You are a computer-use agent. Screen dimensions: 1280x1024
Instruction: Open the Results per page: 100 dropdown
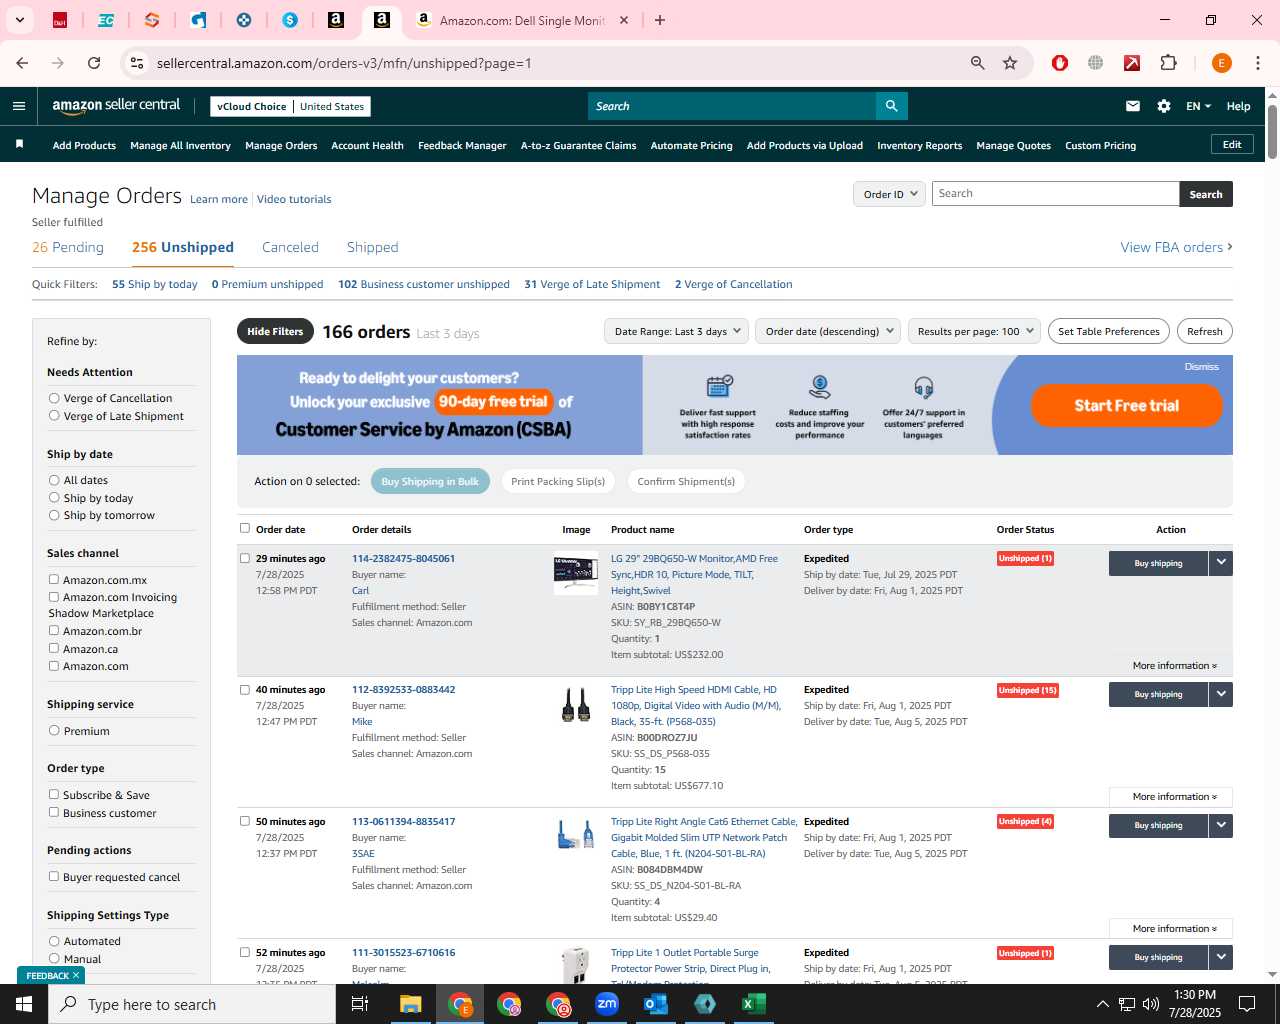coord(974,331)
